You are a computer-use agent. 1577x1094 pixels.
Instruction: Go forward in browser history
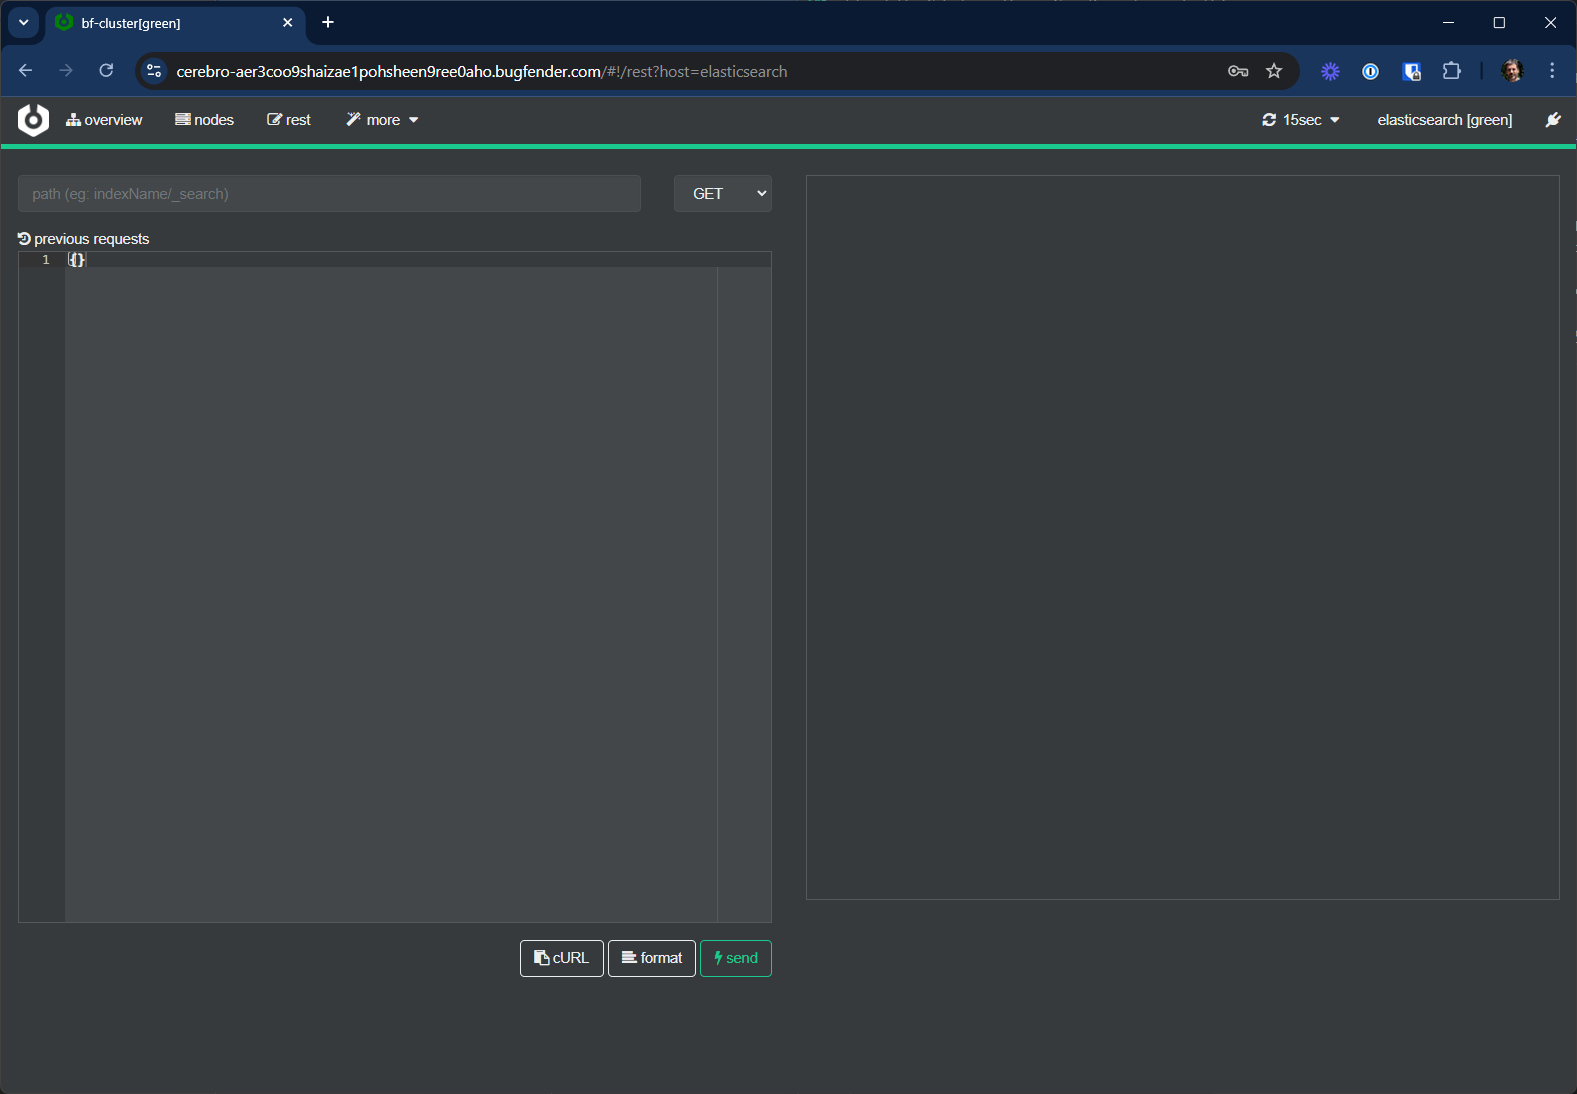pos(66,71)
